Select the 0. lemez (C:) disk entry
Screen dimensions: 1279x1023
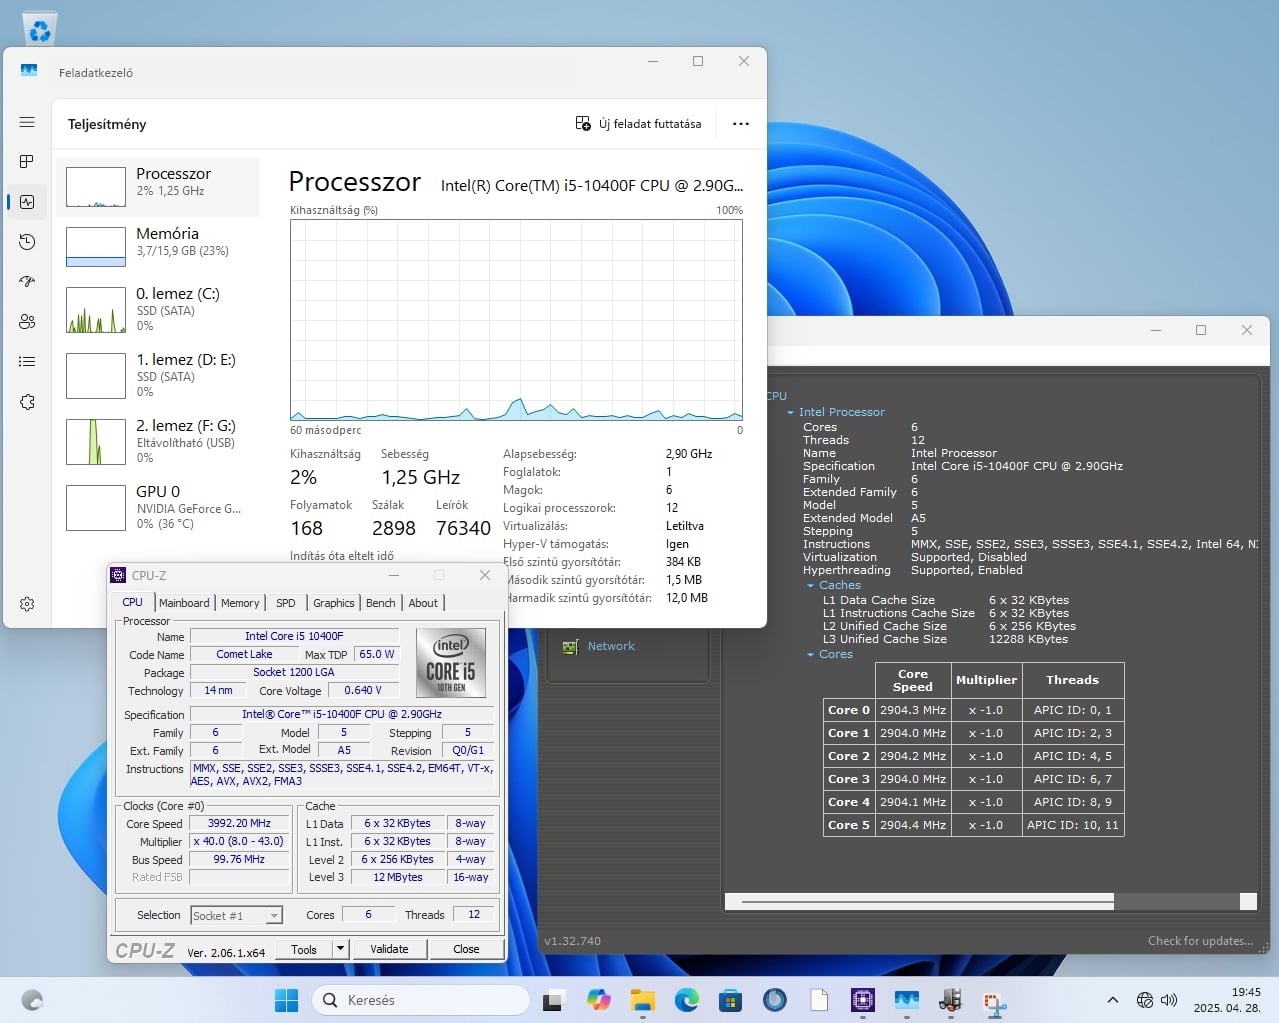(158, 310)
